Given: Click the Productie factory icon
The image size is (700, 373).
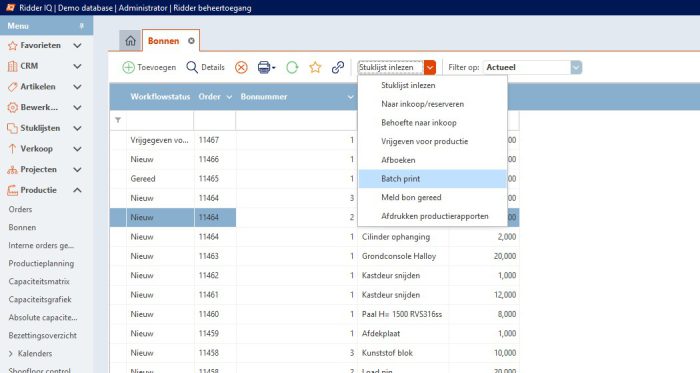Looking at the screenshot, I should pos(12,190).
